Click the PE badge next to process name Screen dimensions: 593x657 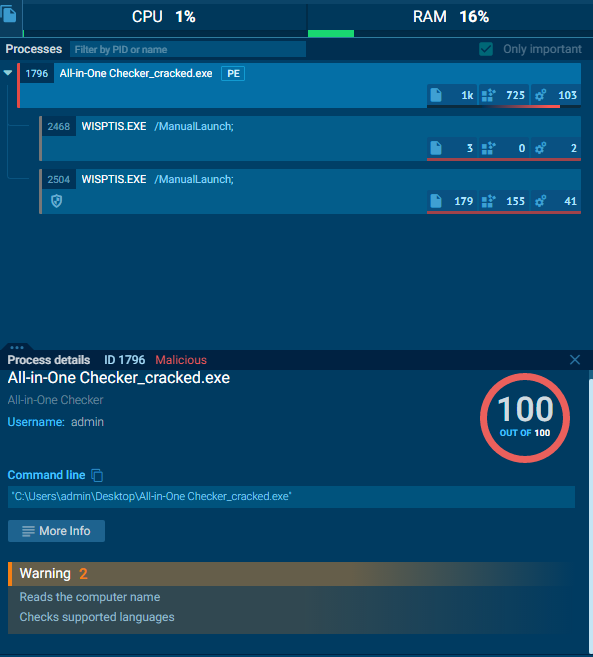click(x=233, y=74)
